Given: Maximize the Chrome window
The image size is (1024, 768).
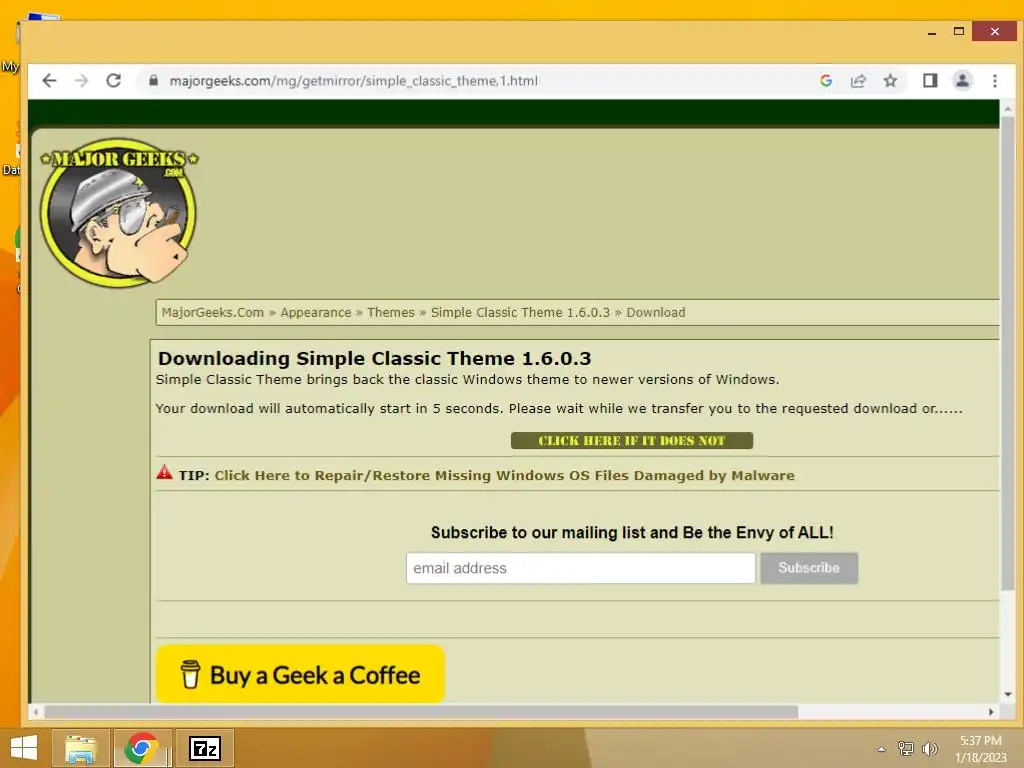Looking at the screenshot, I should 959,31.
